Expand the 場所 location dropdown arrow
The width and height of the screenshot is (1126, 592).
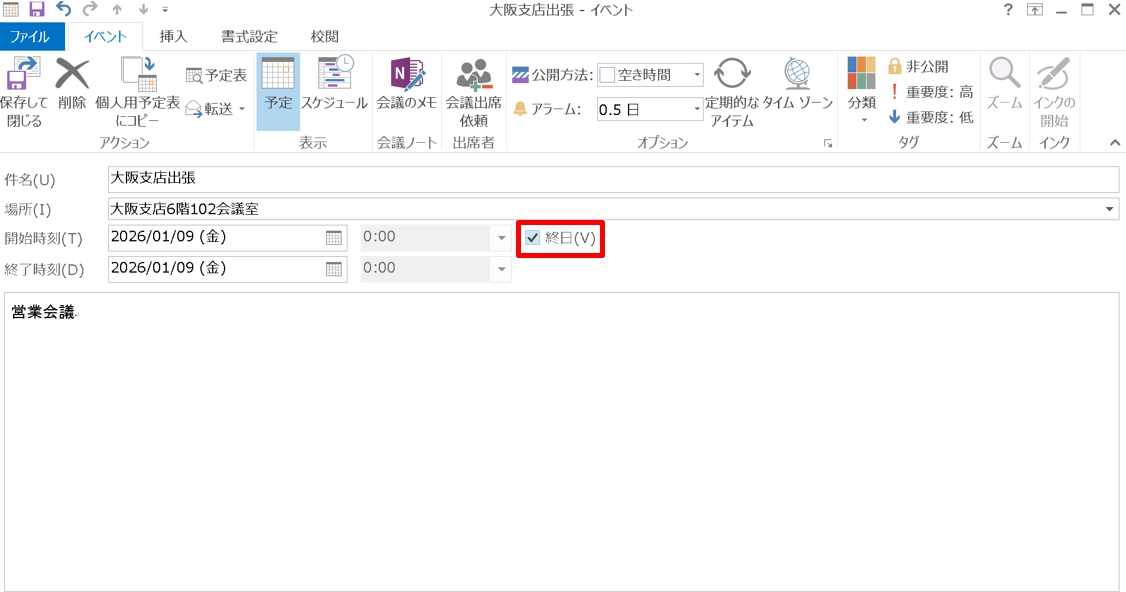pyautogui.click(x=1110, y=209)
